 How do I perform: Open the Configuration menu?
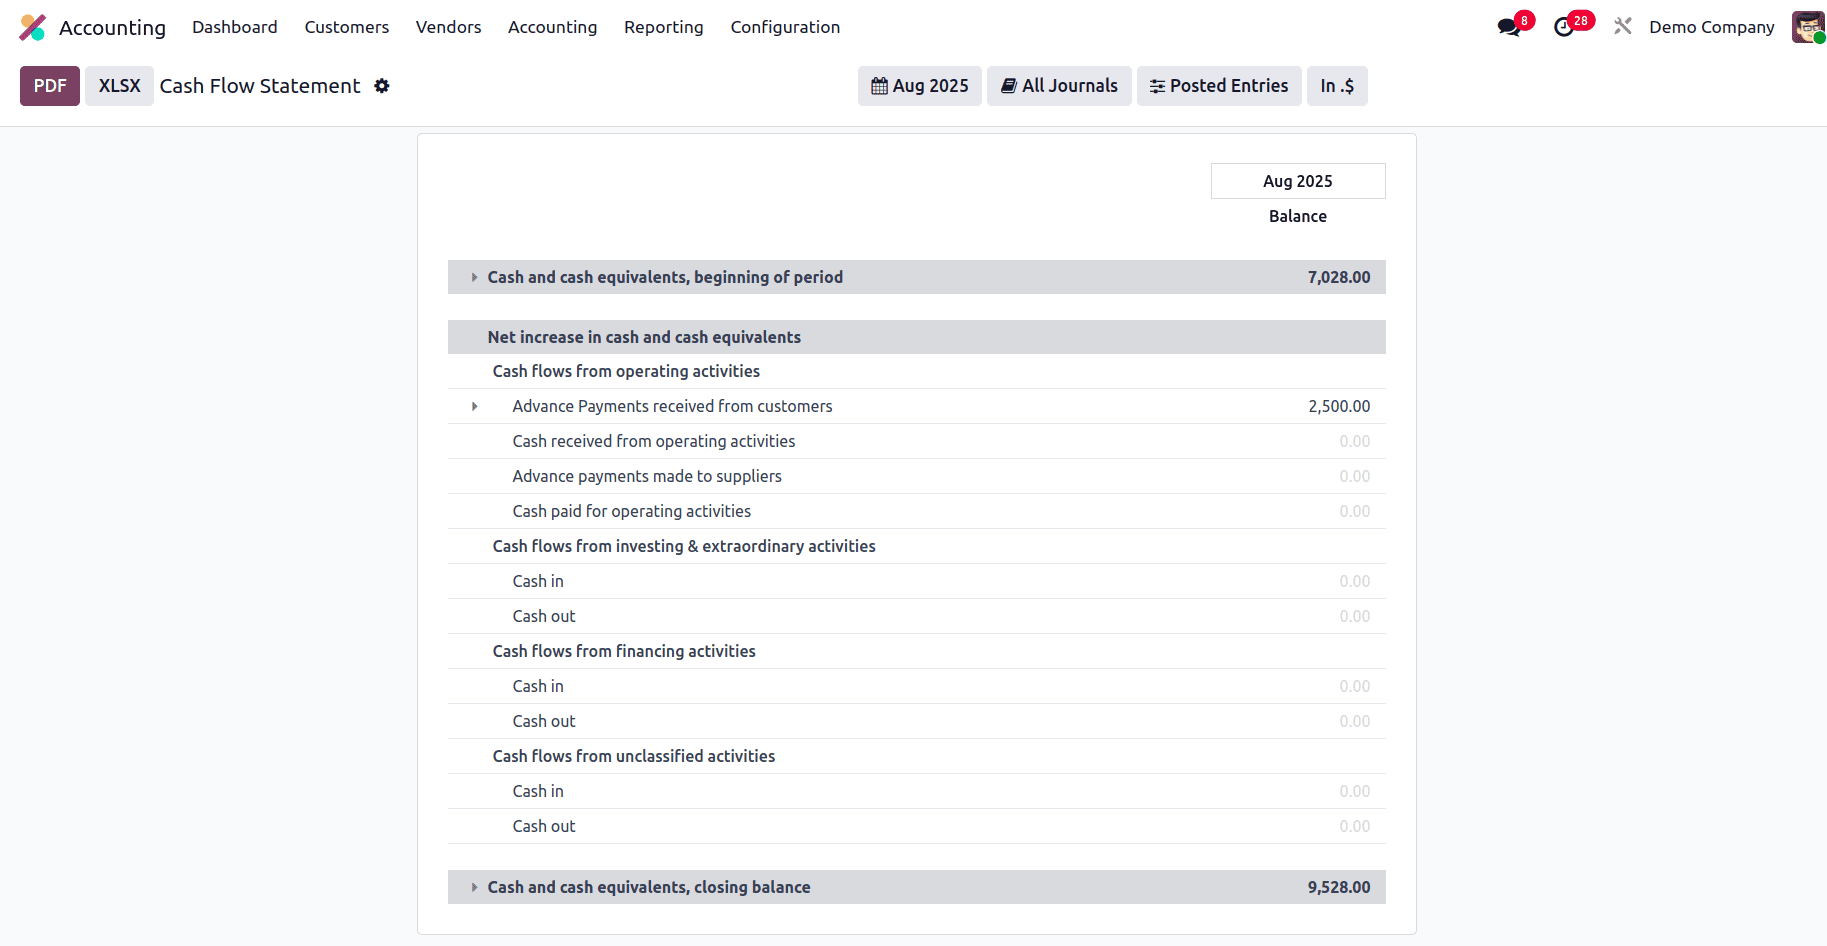(x=785, y=27)
